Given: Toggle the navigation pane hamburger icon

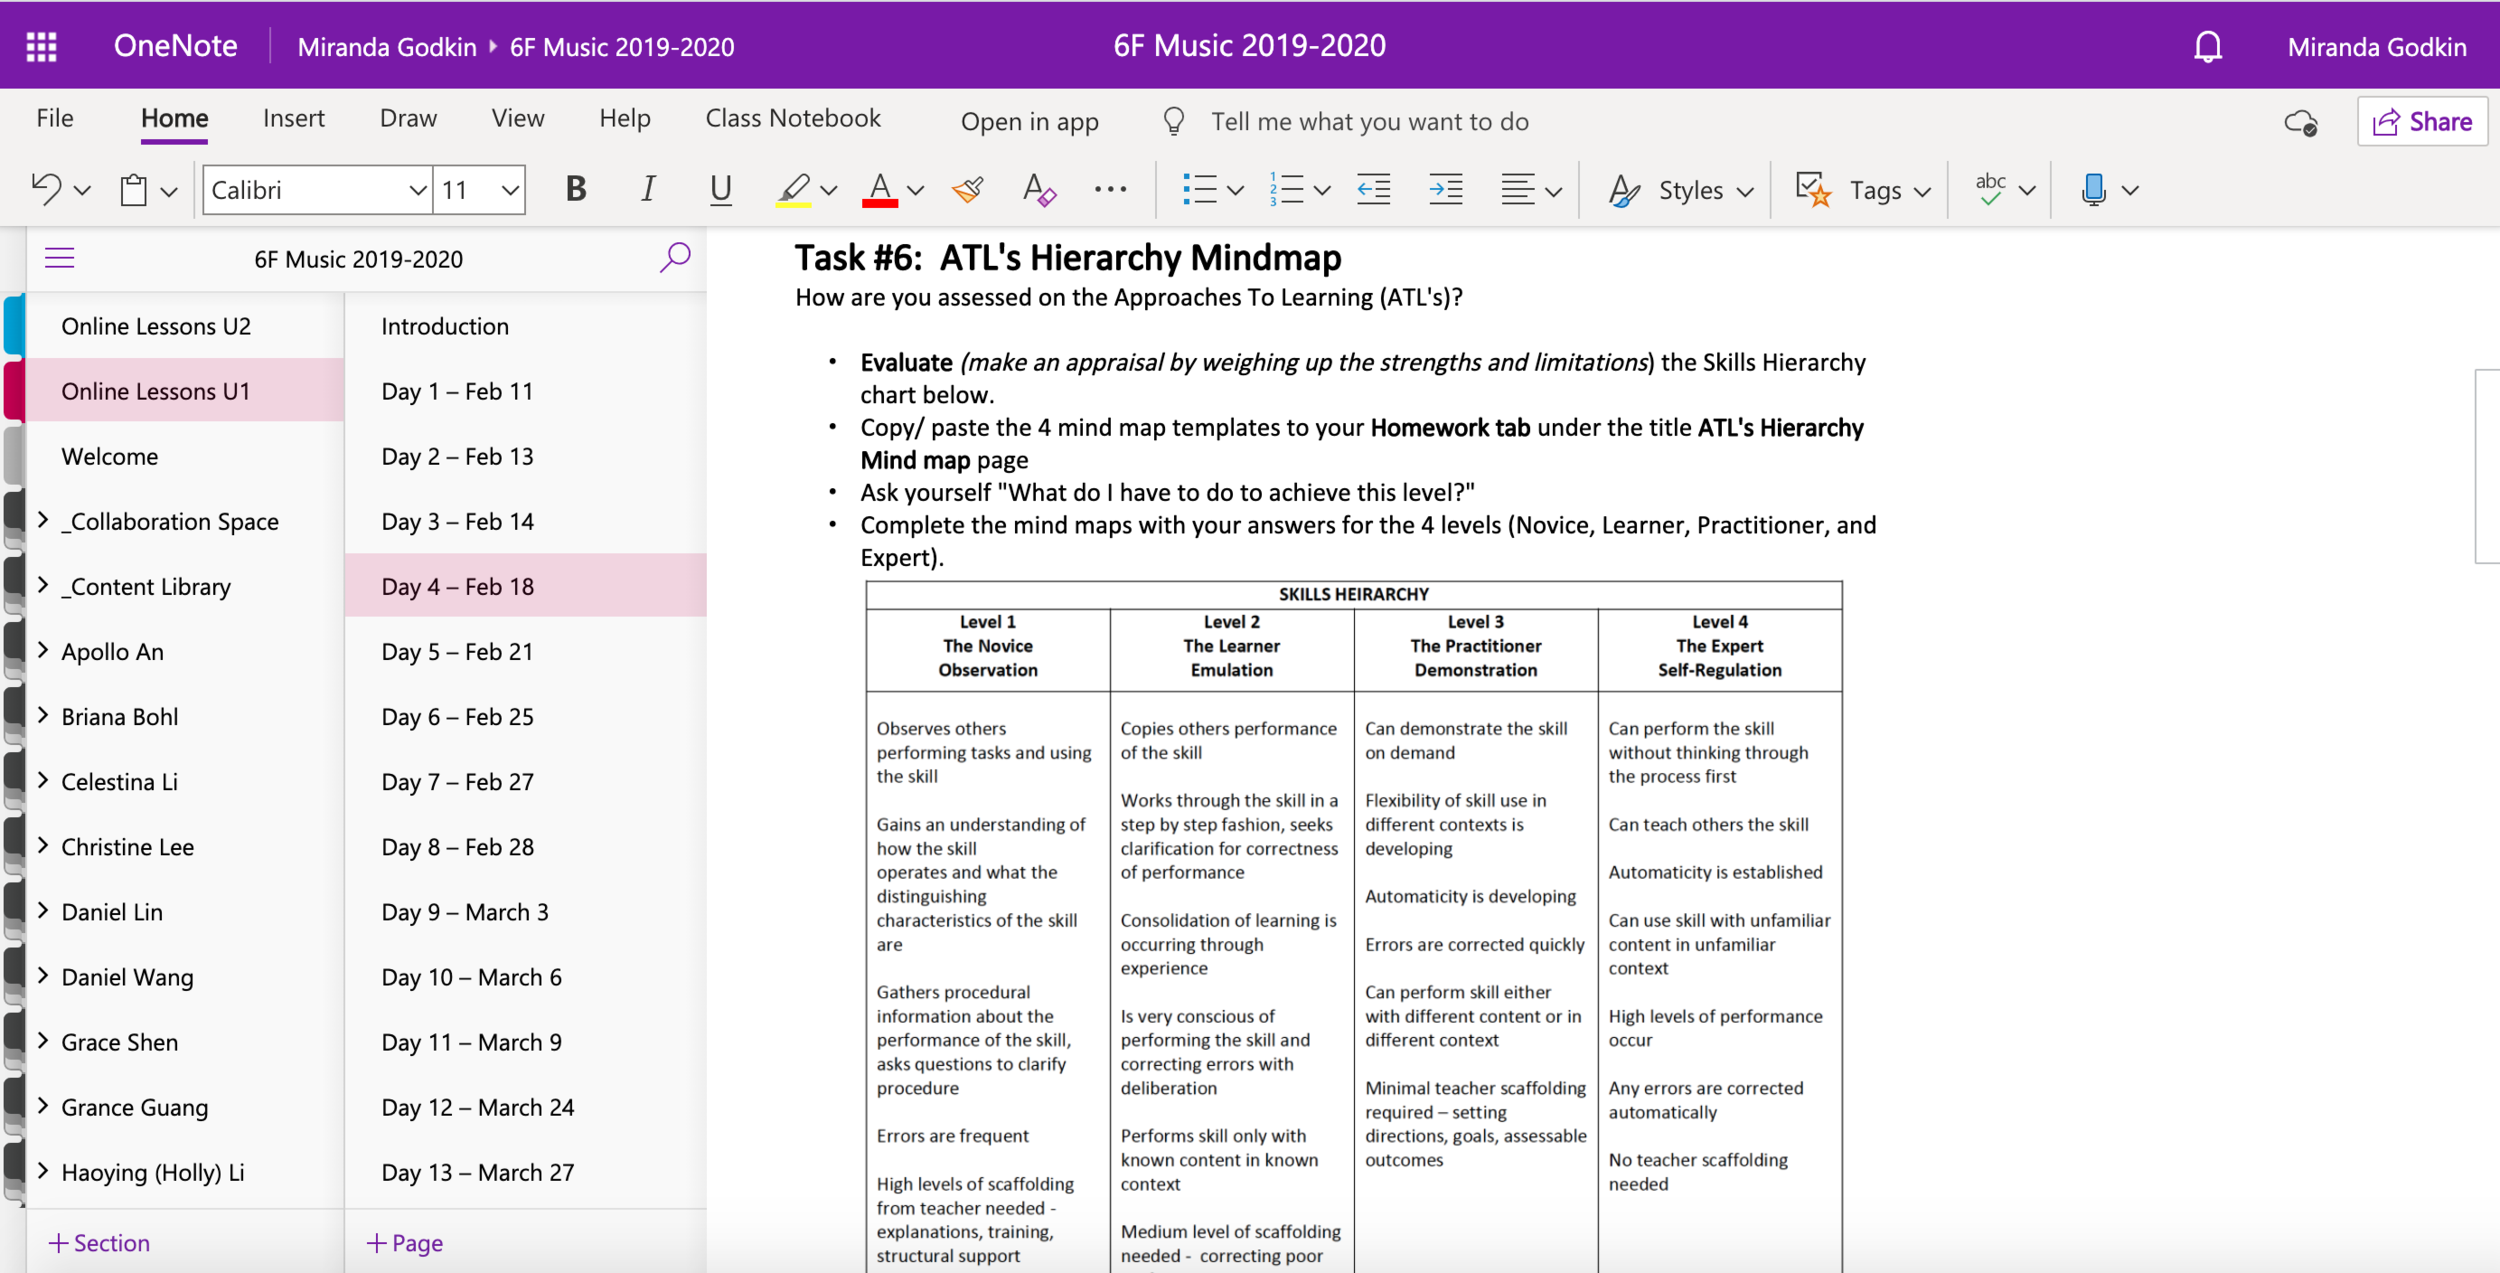Looking at the screenshot, I should (x=60, y=258).
